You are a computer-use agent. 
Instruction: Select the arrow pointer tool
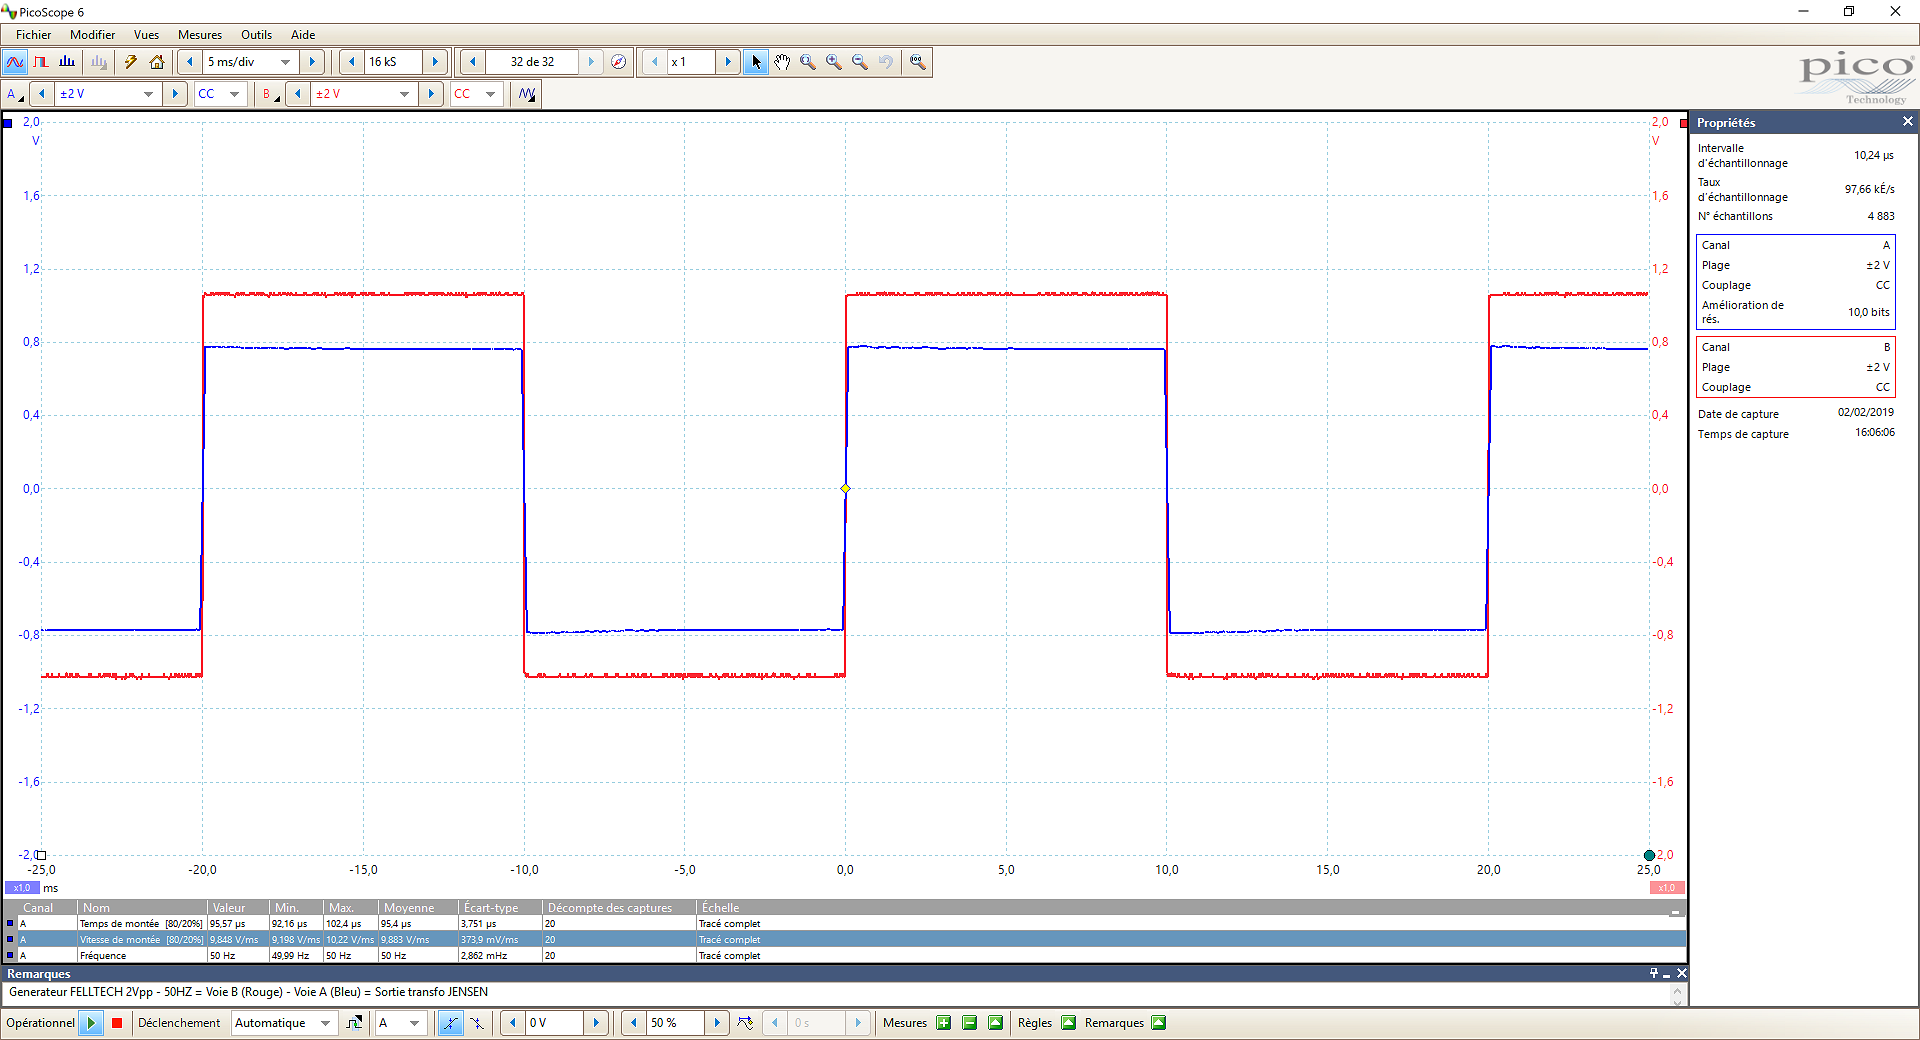756,62
